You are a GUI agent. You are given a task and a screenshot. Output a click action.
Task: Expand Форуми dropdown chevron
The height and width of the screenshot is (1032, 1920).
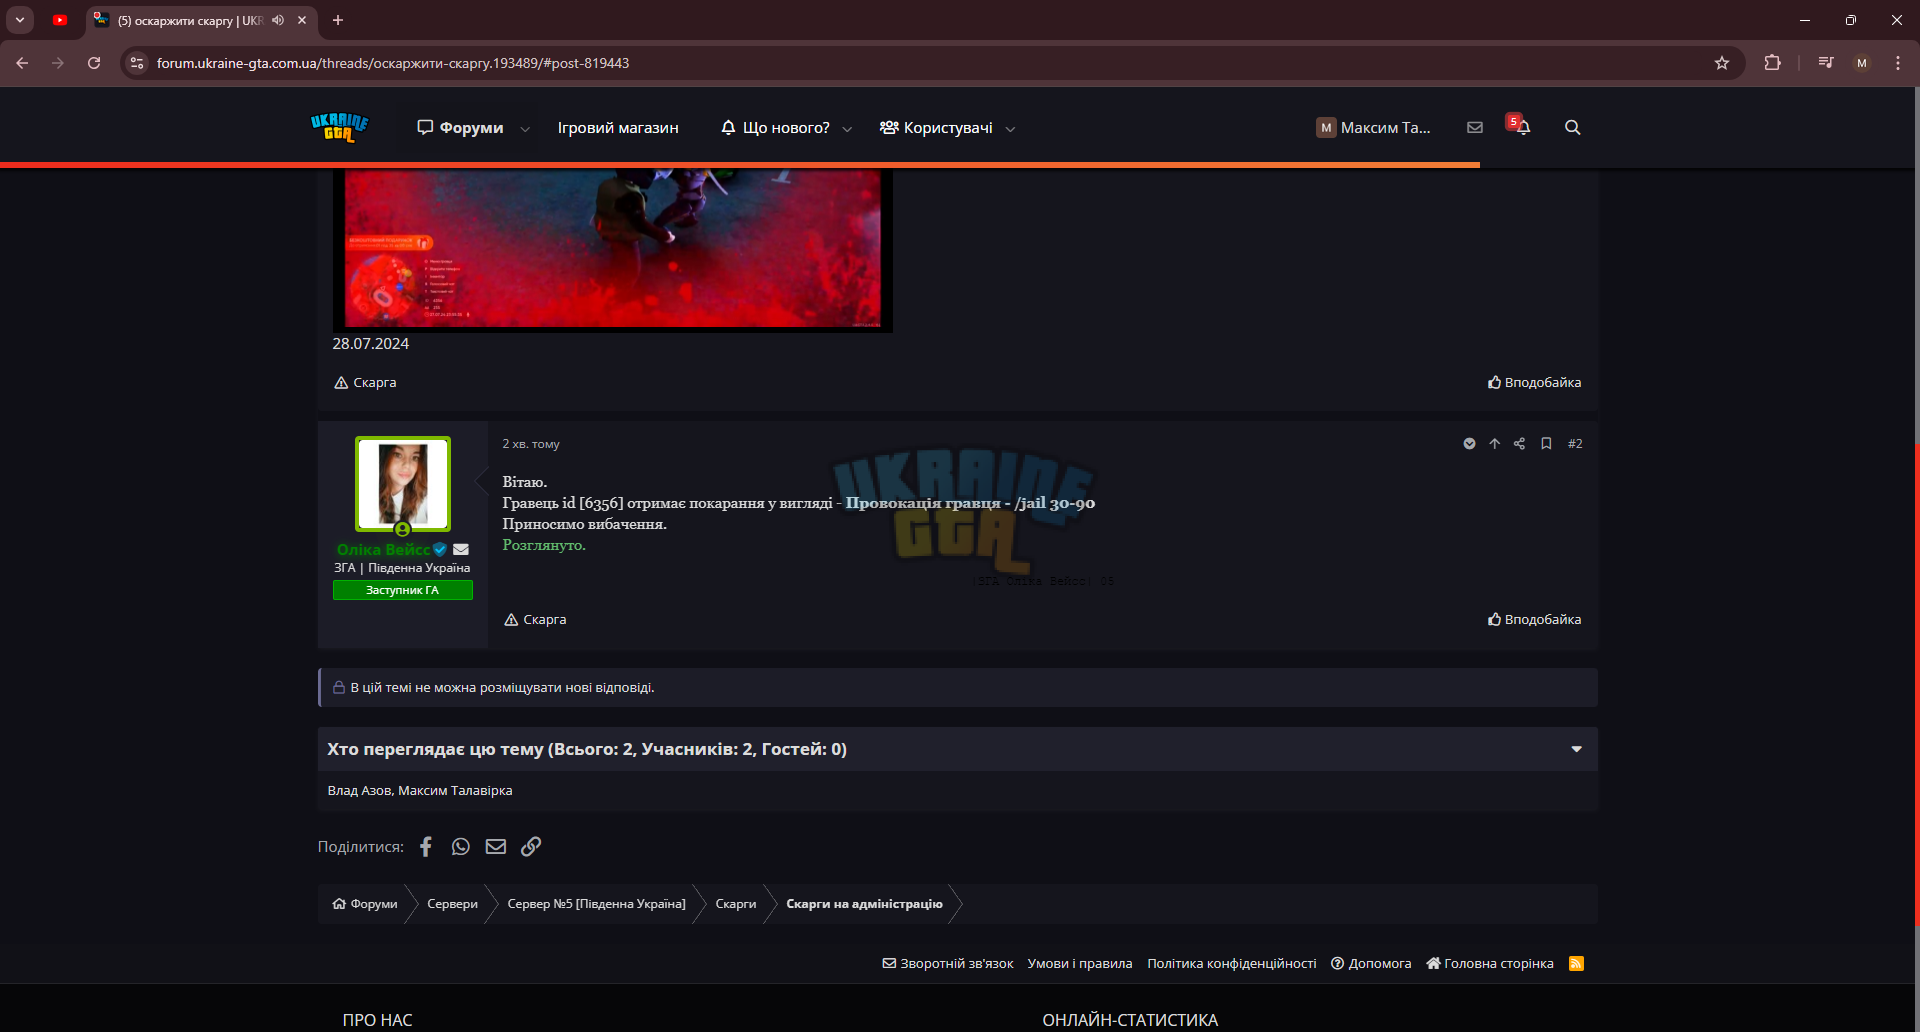[525, 129]
